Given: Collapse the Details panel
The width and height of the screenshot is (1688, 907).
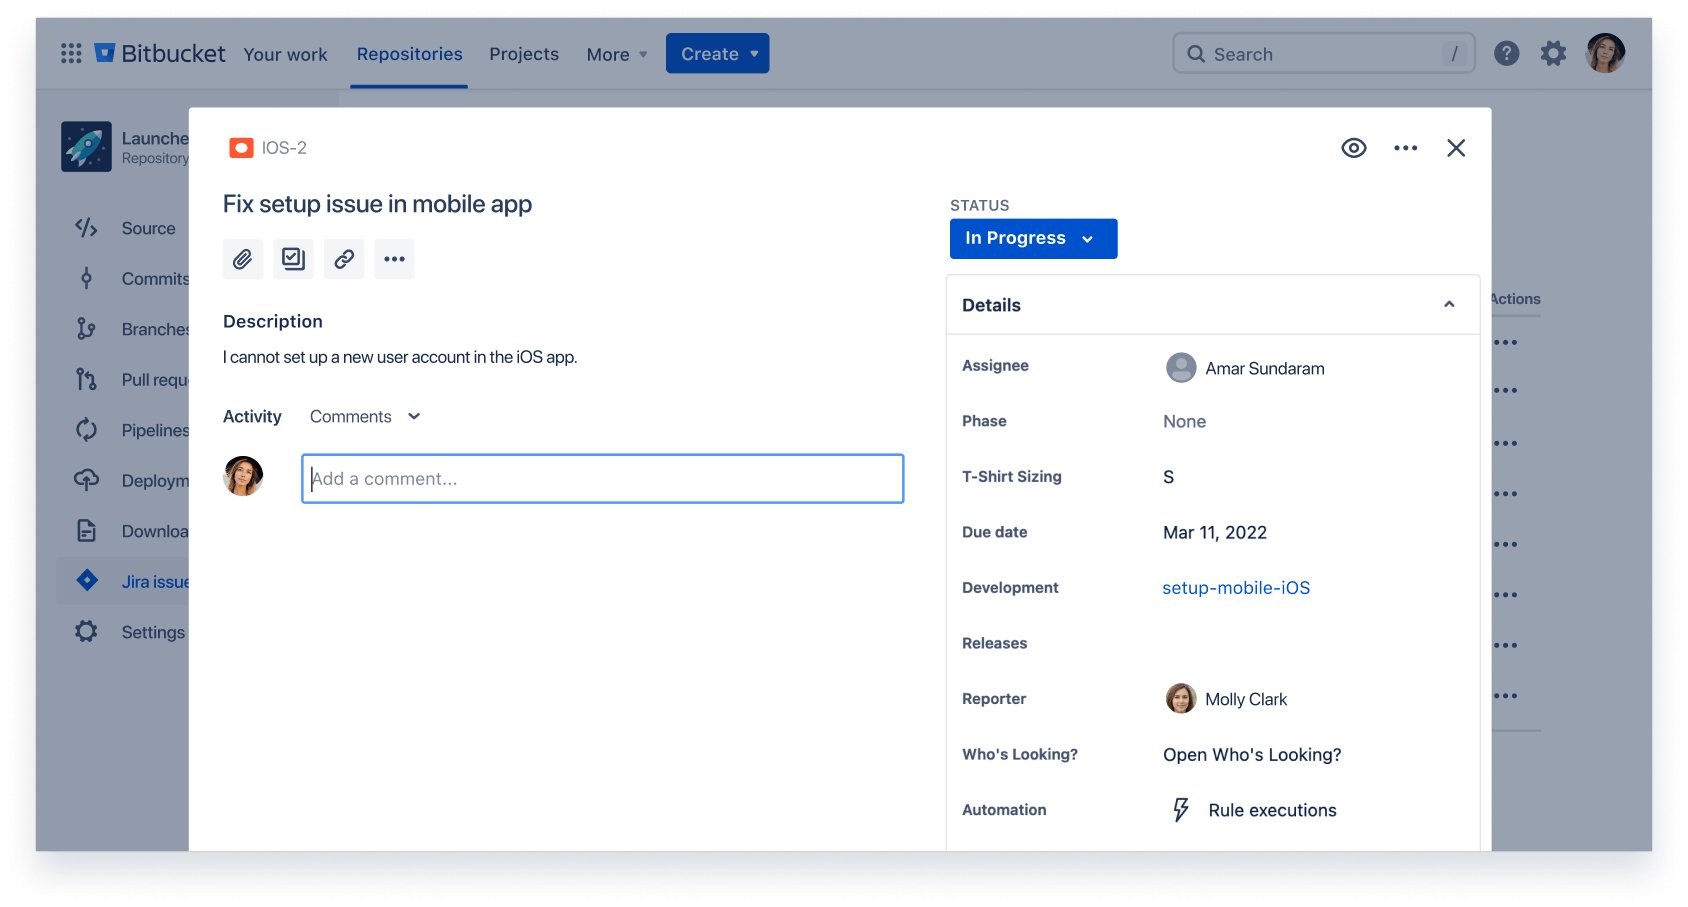Looking at the screenshot, I should point(1449,304).
